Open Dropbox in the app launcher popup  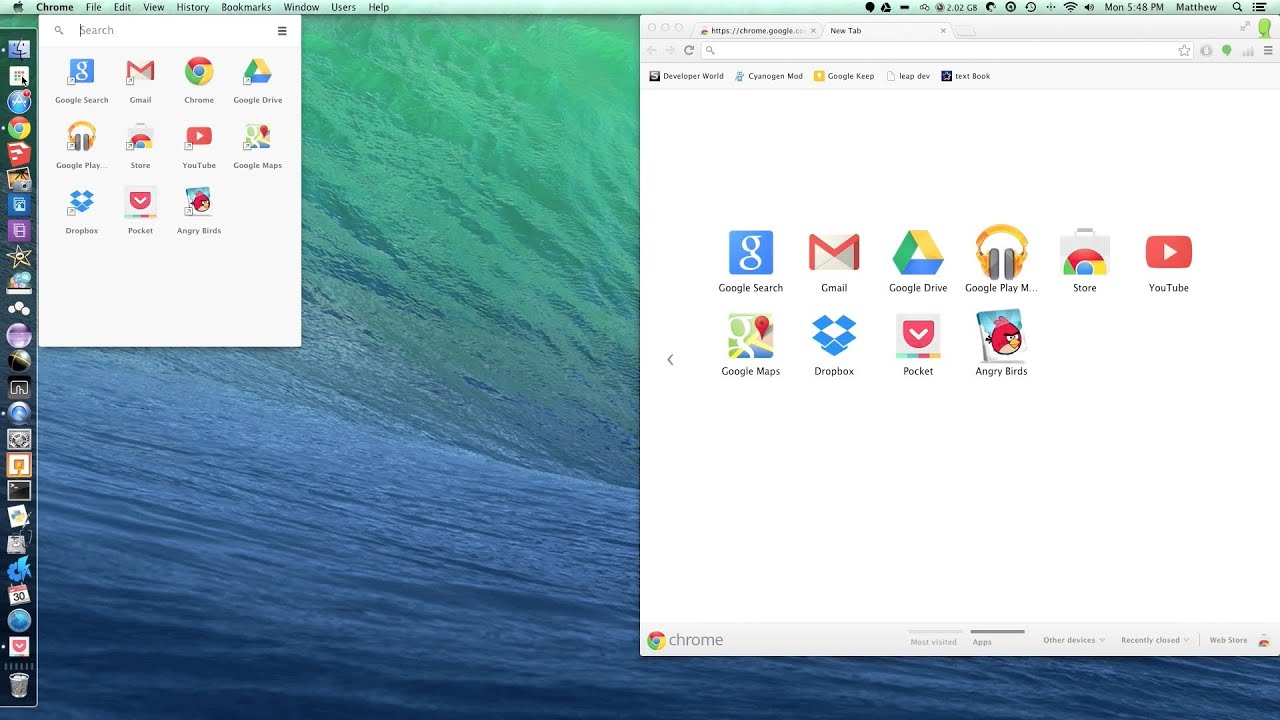coord(82,210)
